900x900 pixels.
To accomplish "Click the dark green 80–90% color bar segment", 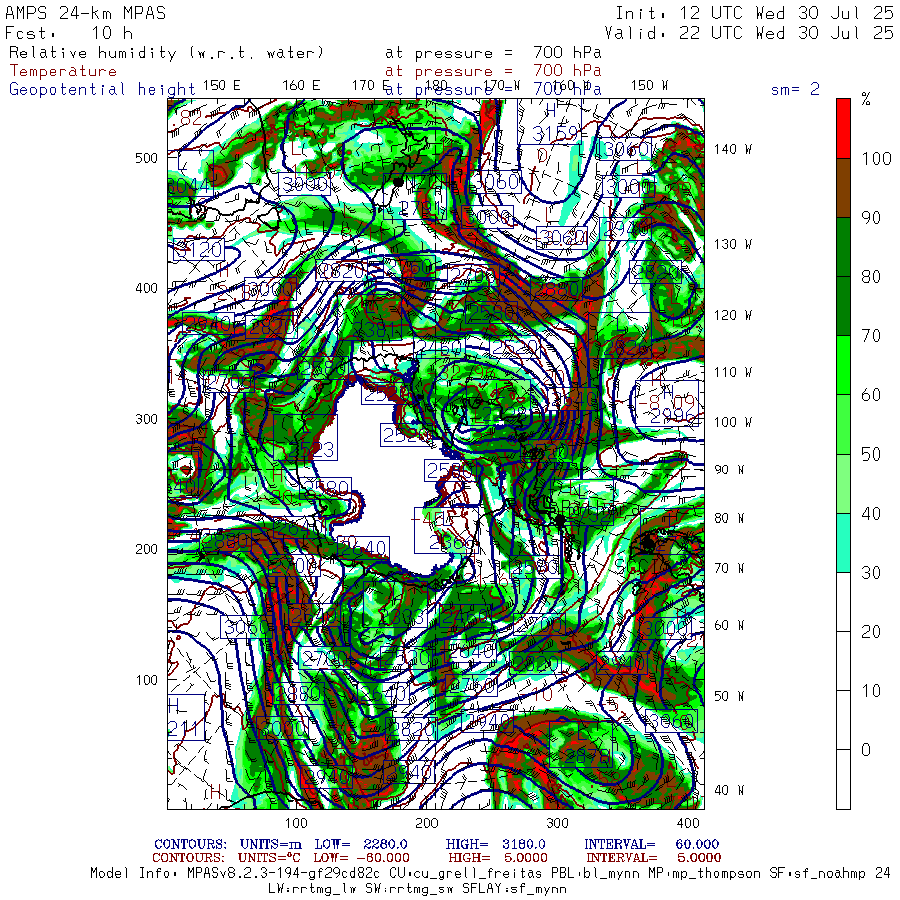I will pos(843,247).
